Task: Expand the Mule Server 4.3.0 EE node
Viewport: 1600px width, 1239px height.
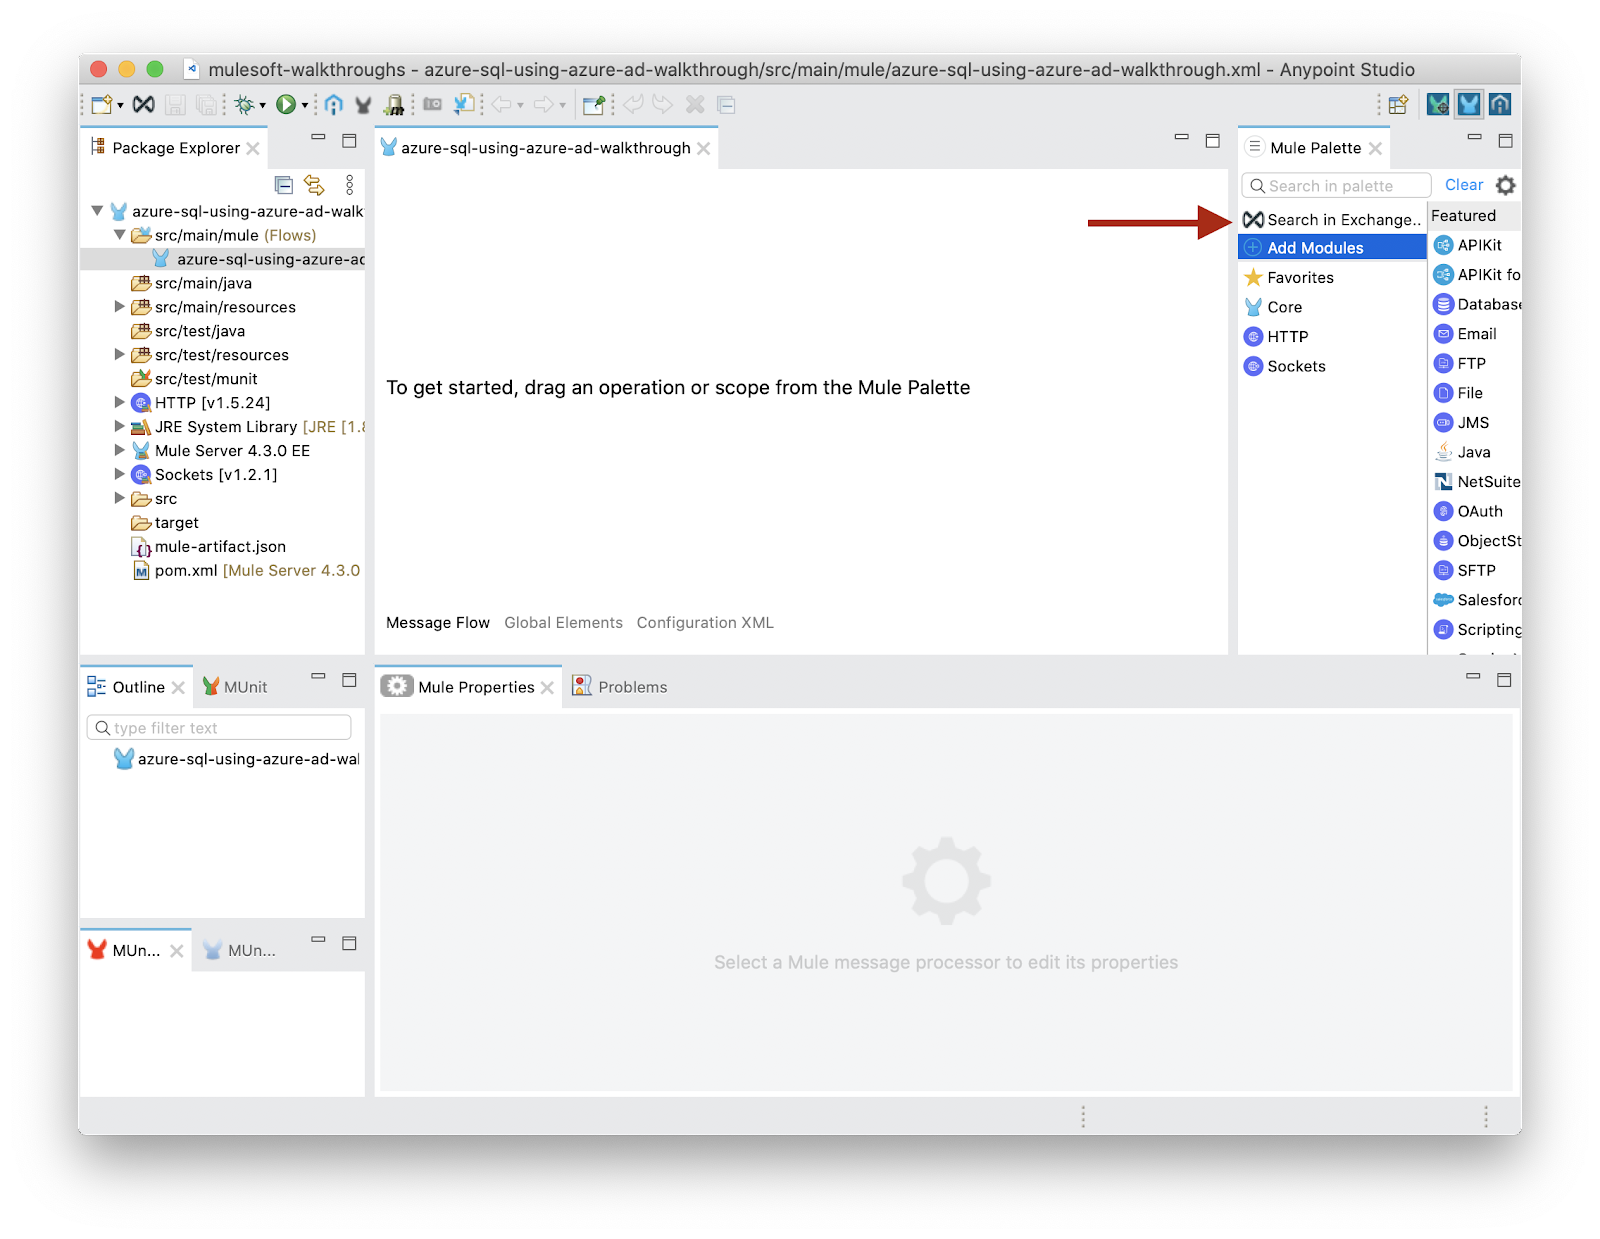Action: [120, 451]
